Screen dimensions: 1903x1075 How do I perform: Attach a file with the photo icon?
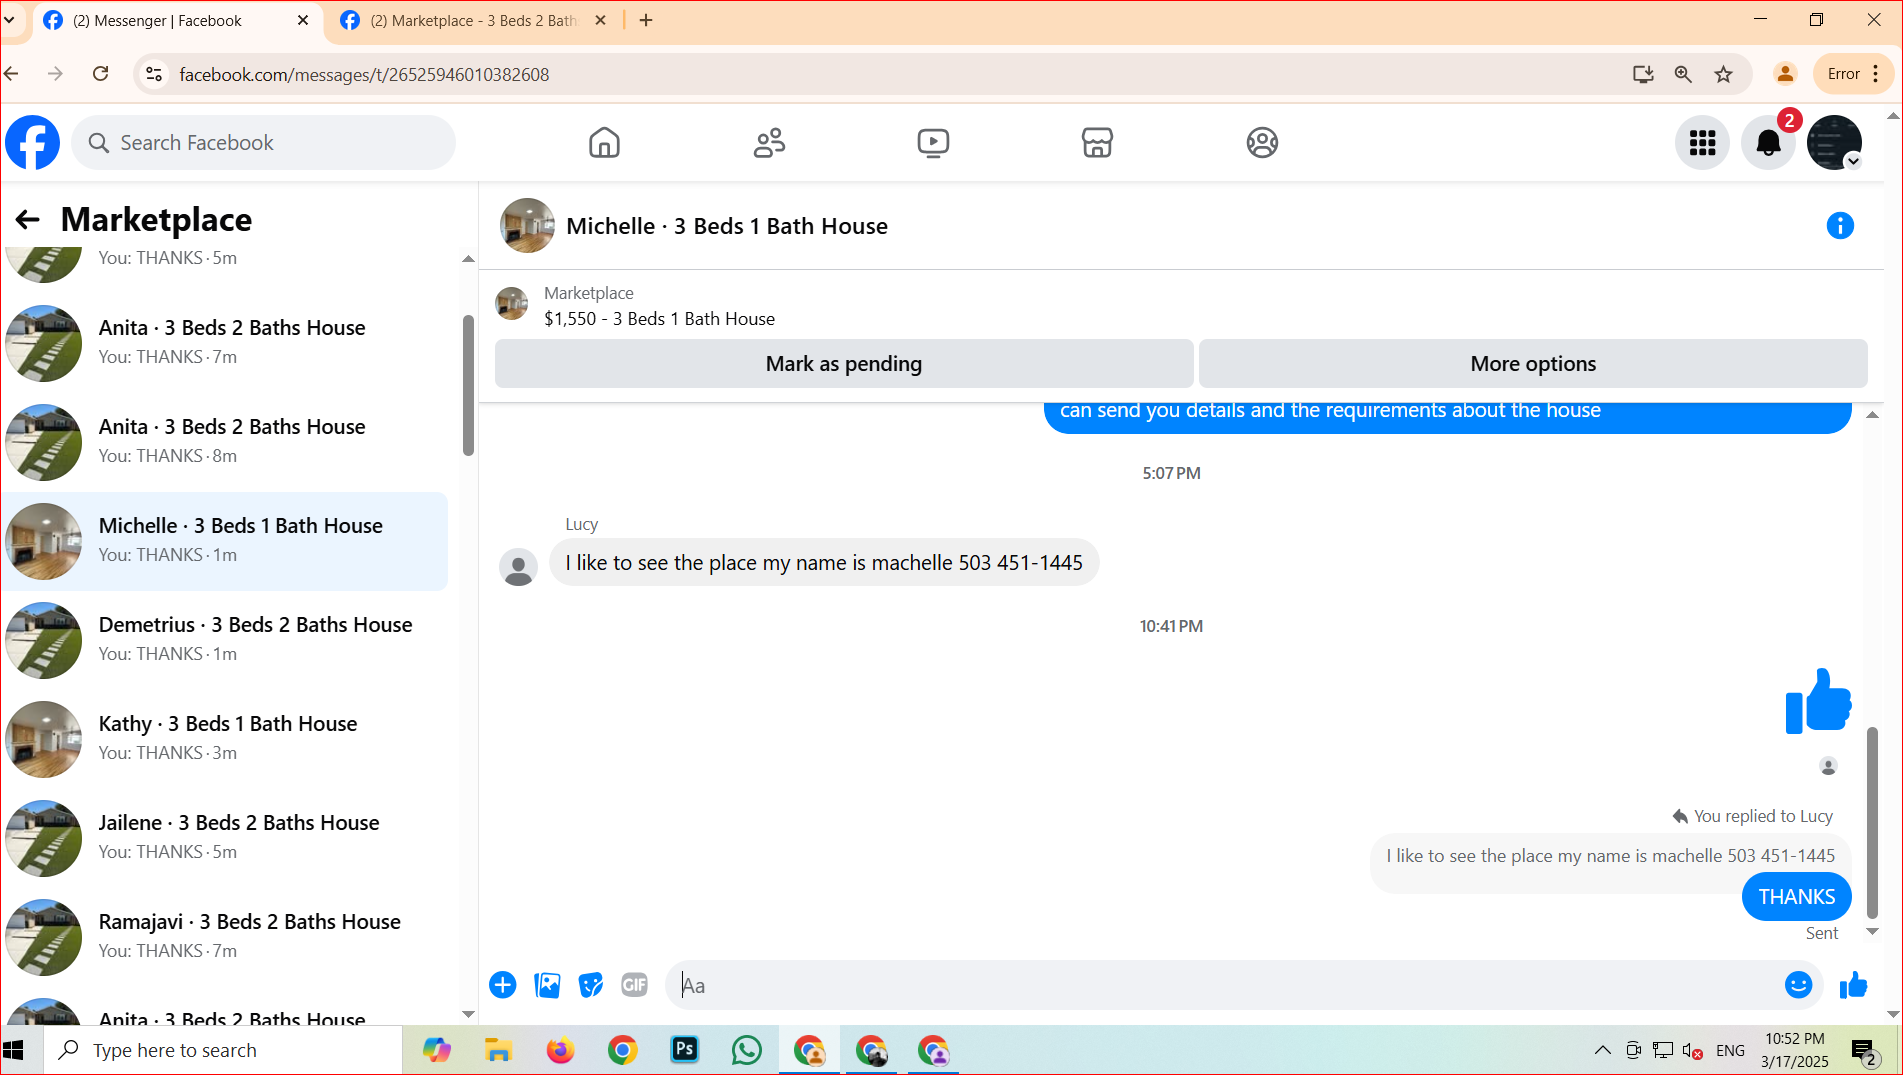(547, 985)
